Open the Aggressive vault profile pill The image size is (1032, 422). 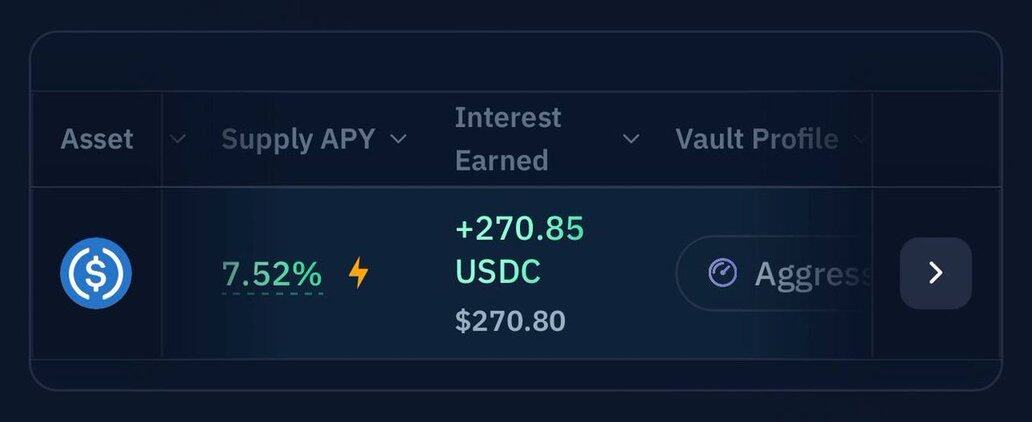coord(774,273)
